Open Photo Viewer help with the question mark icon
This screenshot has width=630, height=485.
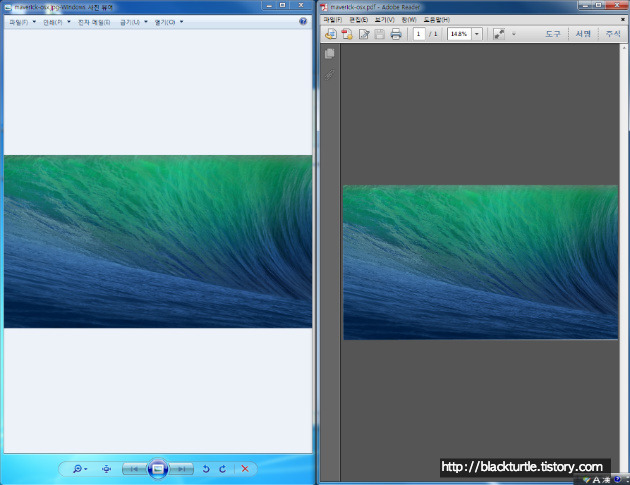pyautogui.click(x=303, y=21)
